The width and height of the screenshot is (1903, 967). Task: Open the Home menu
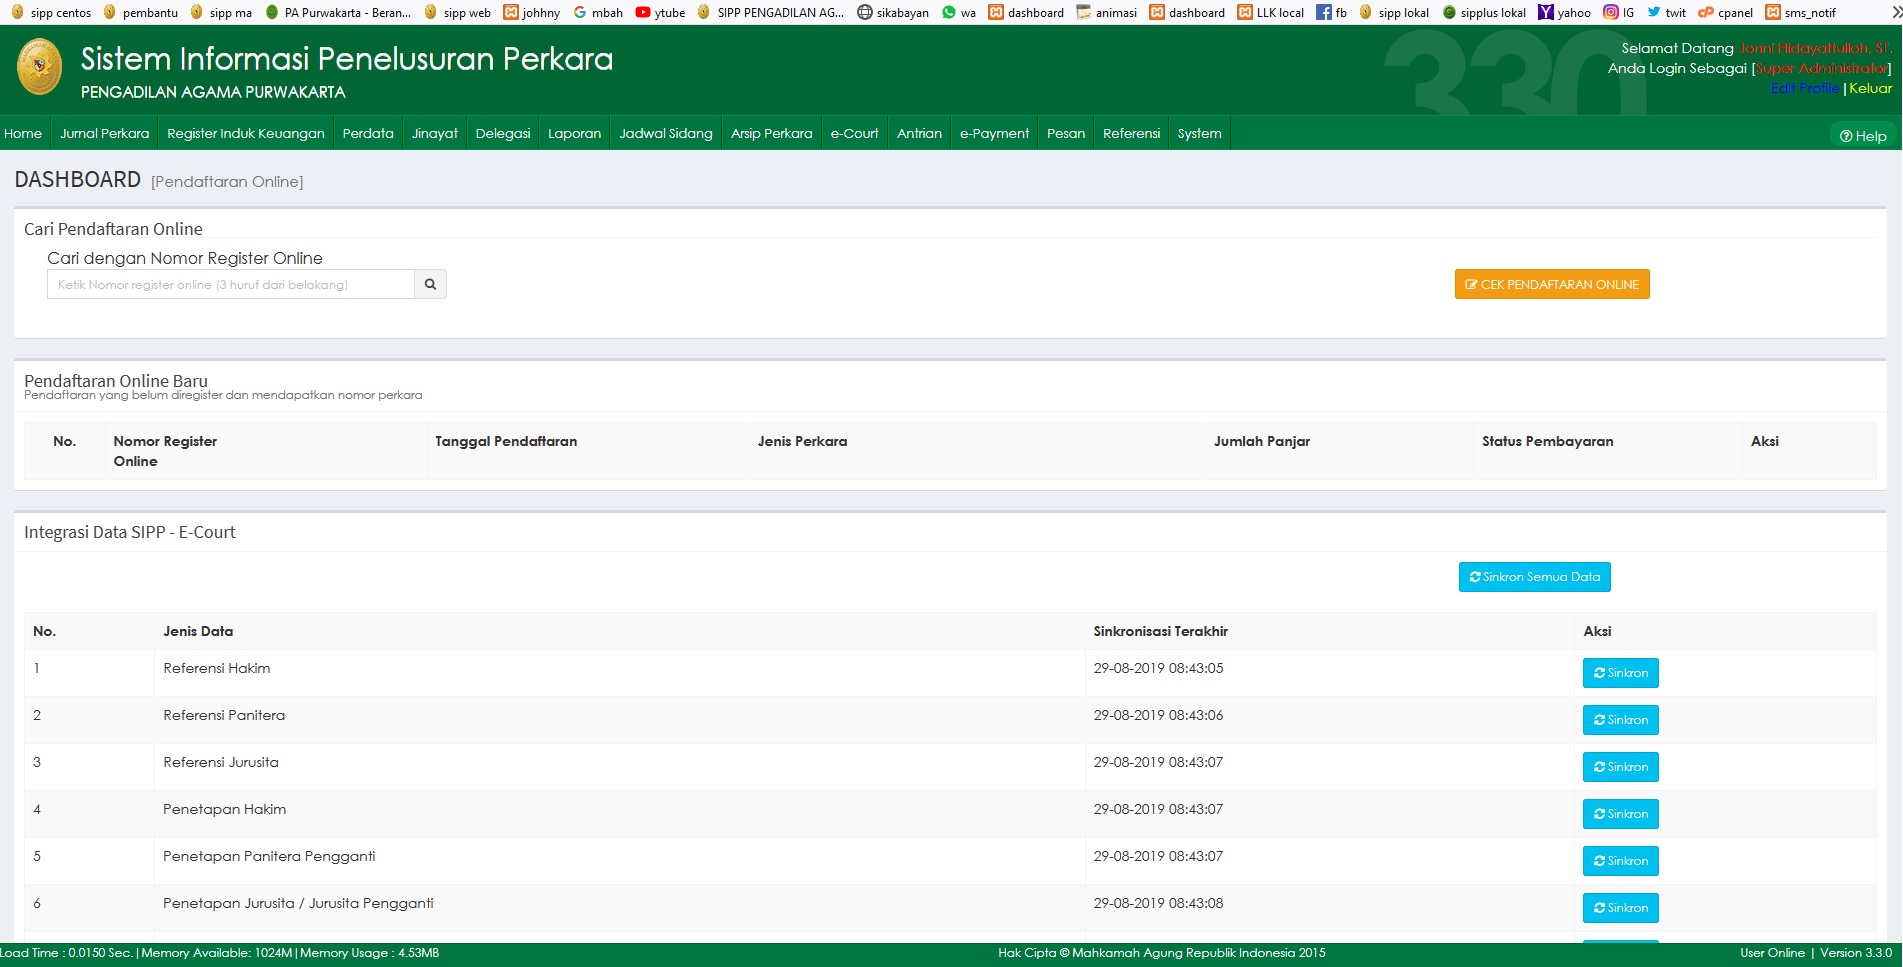pyautogui.click(x=23, y=133)
